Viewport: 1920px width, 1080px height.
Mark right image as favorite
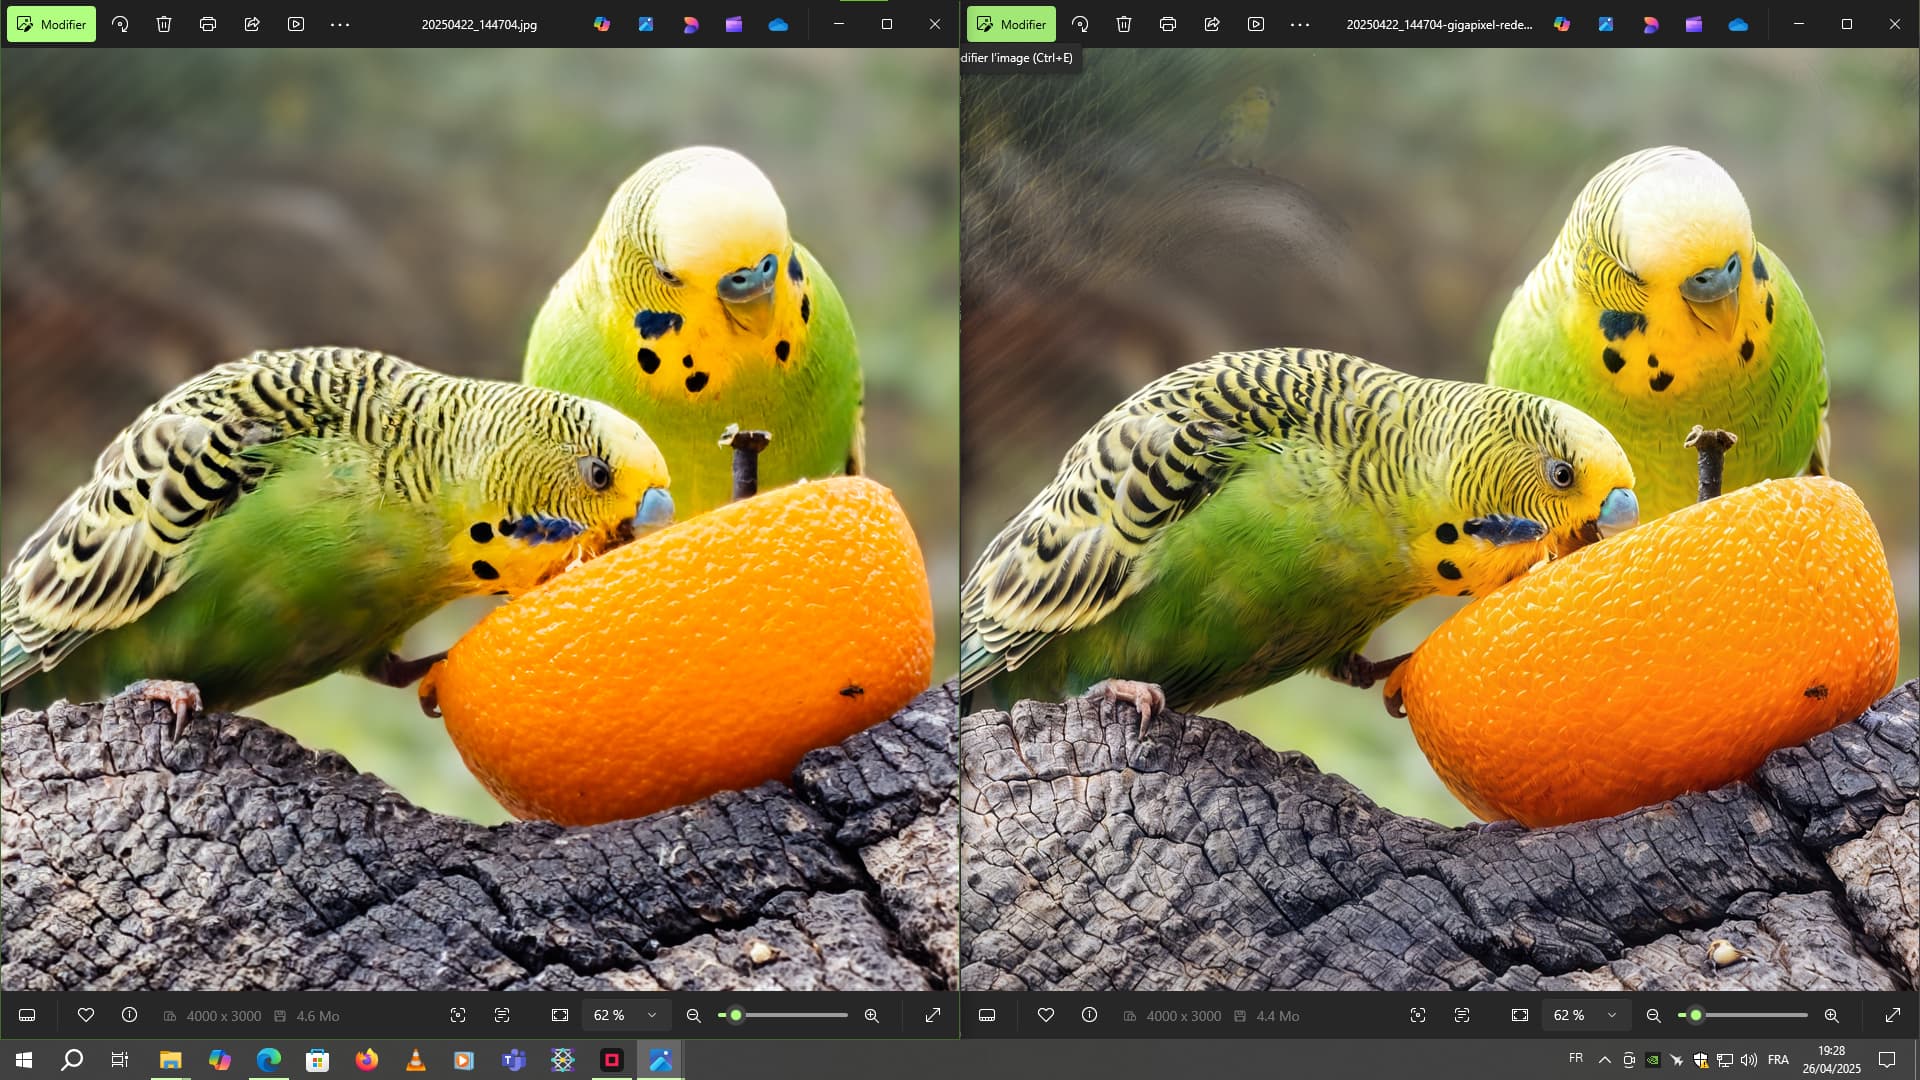[x=1046, y=1015]
